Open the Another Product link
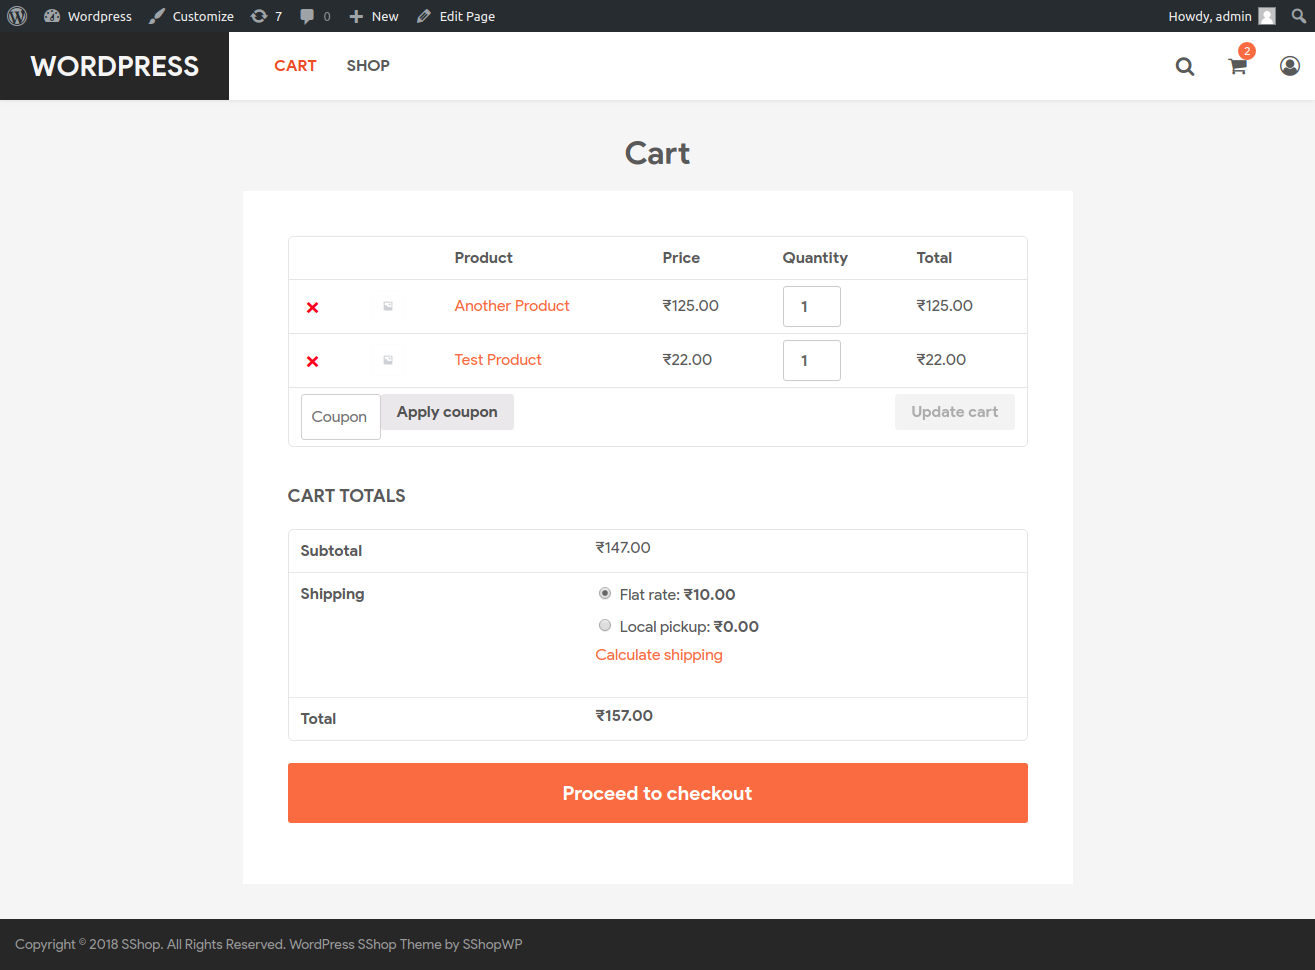 coord(512,306)
